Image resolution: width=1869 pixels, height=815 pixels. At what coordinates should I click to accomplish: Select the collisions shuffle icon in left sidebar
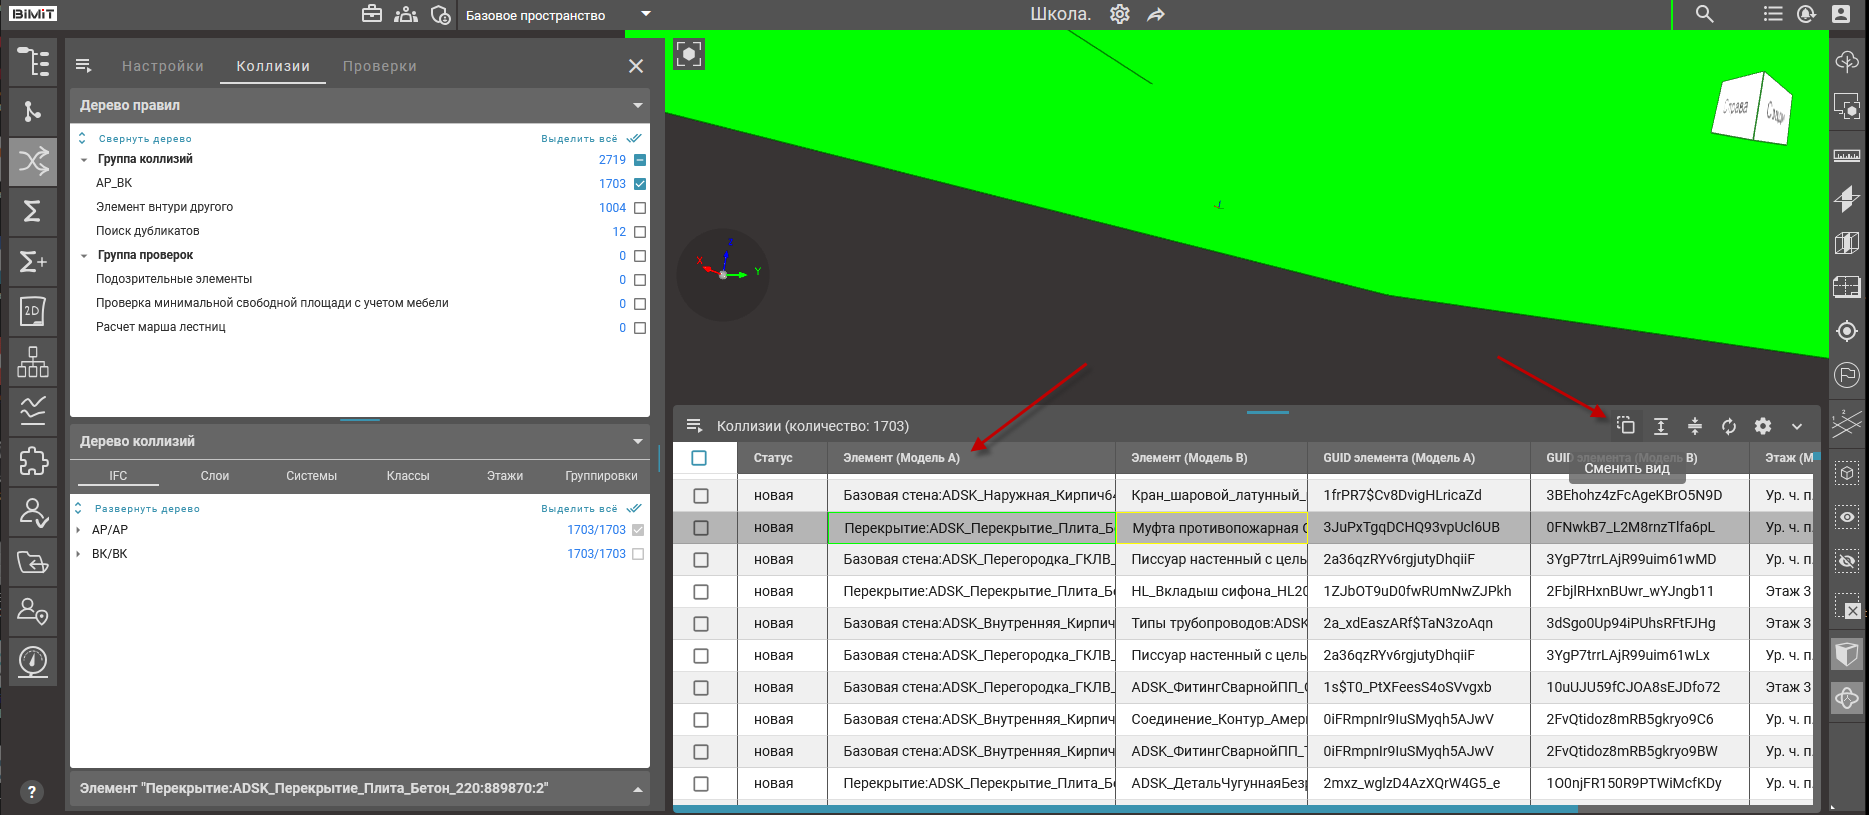(33, 161)
